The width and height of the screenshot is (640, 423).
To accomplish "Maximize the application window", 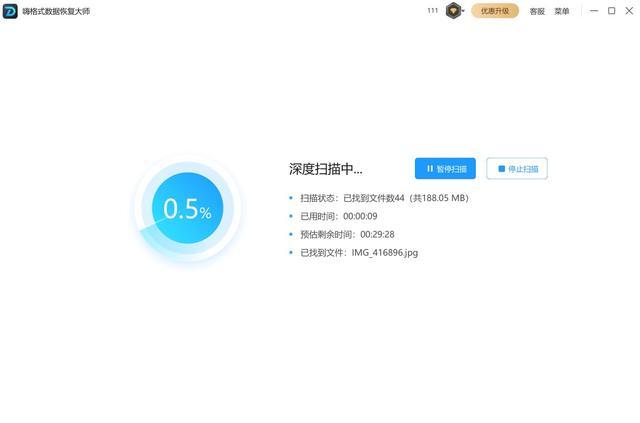I will click(x=611, y=11).
